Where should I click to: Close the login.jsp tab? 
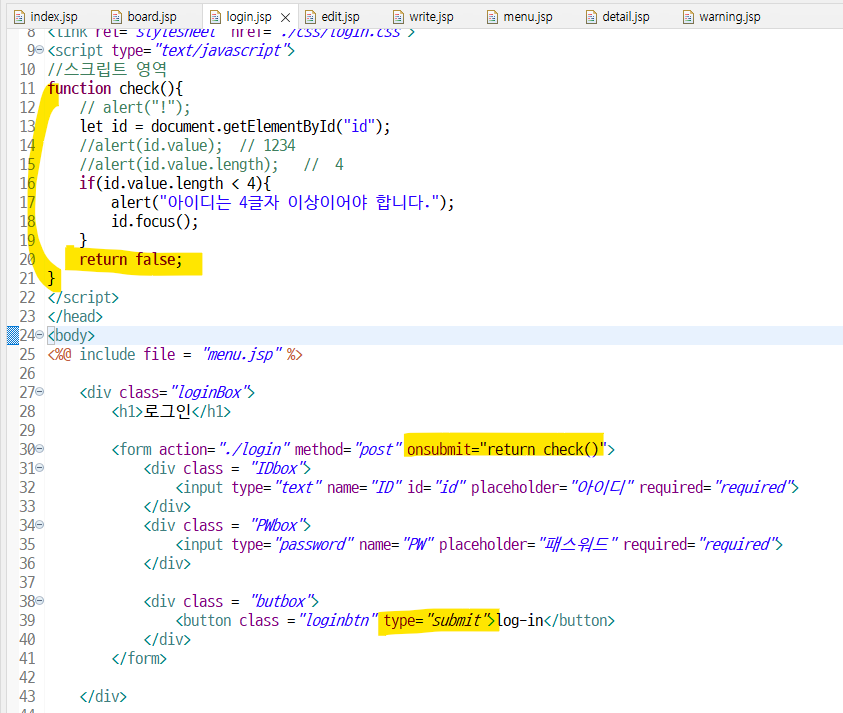[x=285, y=18]
